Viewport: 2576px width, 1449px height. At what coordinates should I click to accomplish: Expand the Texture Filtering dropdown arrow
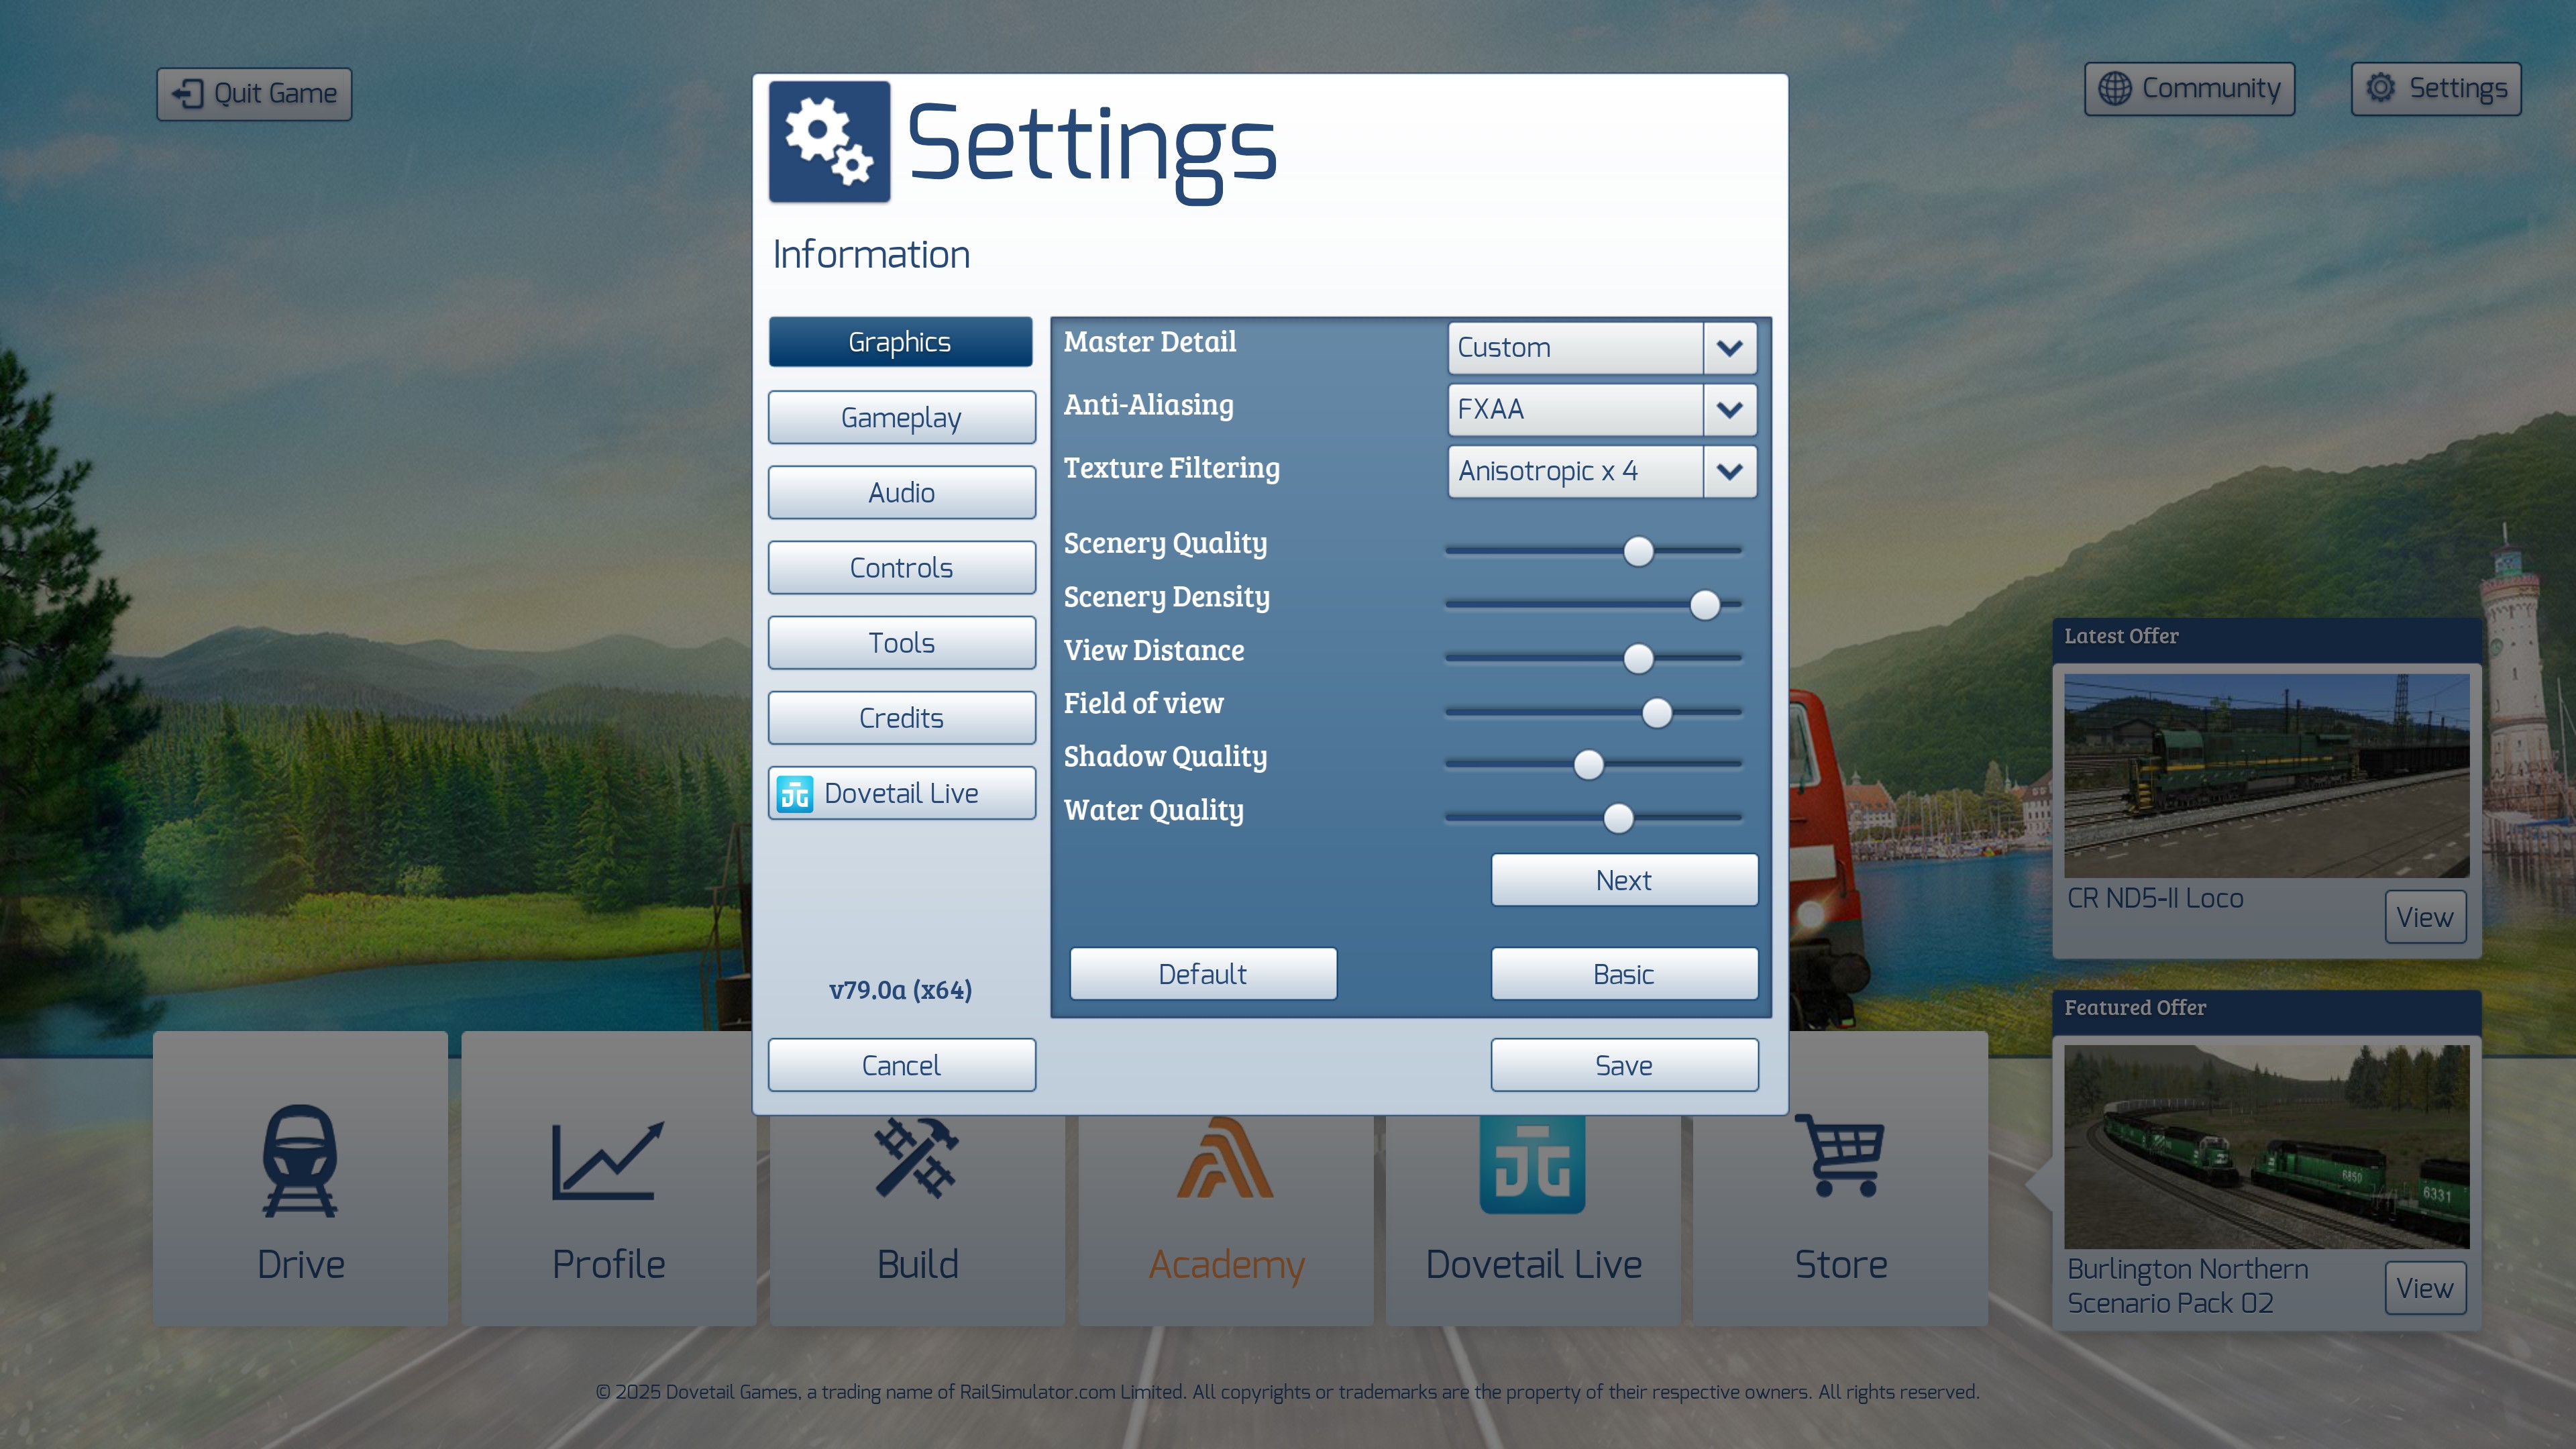(1729, 471)
